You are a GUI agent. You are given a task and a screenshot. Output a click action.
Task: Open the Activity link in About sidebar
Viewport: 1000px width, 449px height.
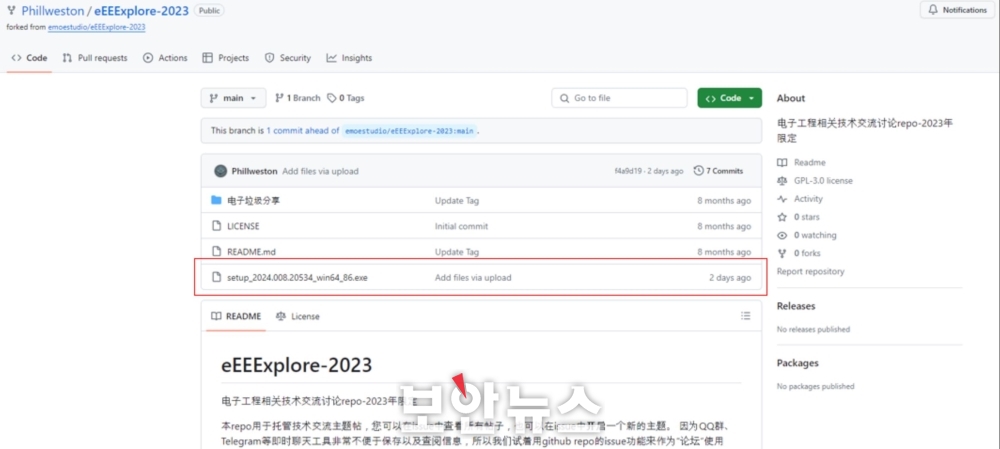(800, 199)
